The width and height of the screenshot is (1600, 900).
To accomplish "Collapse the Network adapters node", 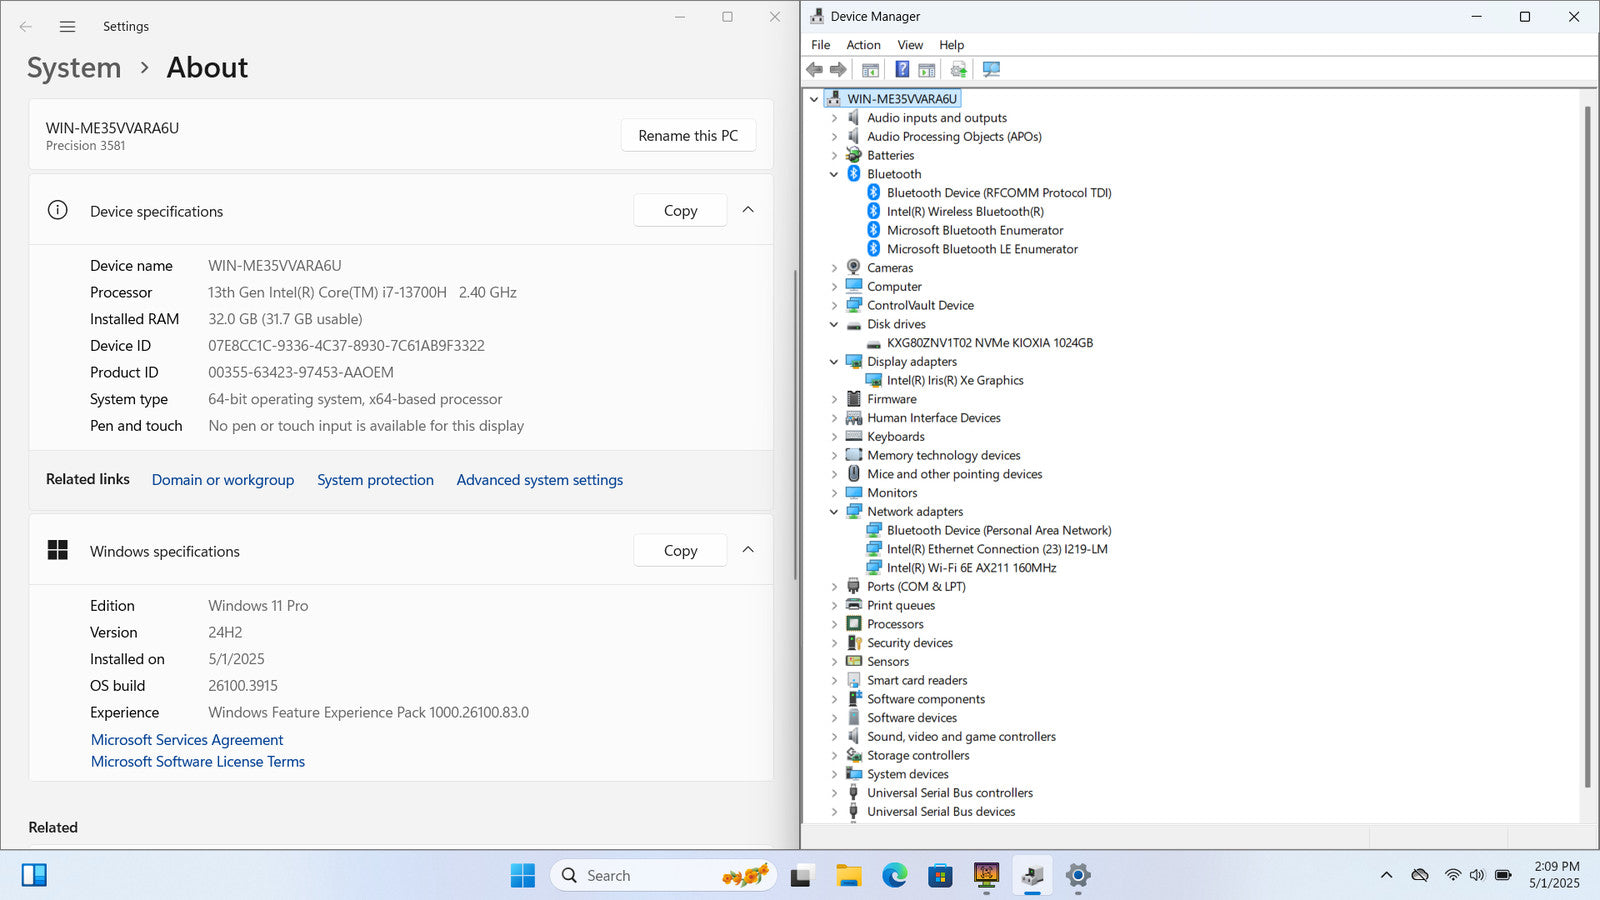I will [834, 512].
